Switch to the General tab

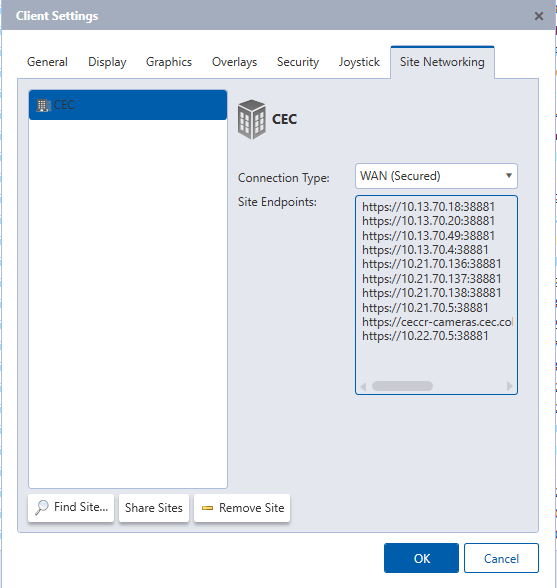(x=47, y=62)
